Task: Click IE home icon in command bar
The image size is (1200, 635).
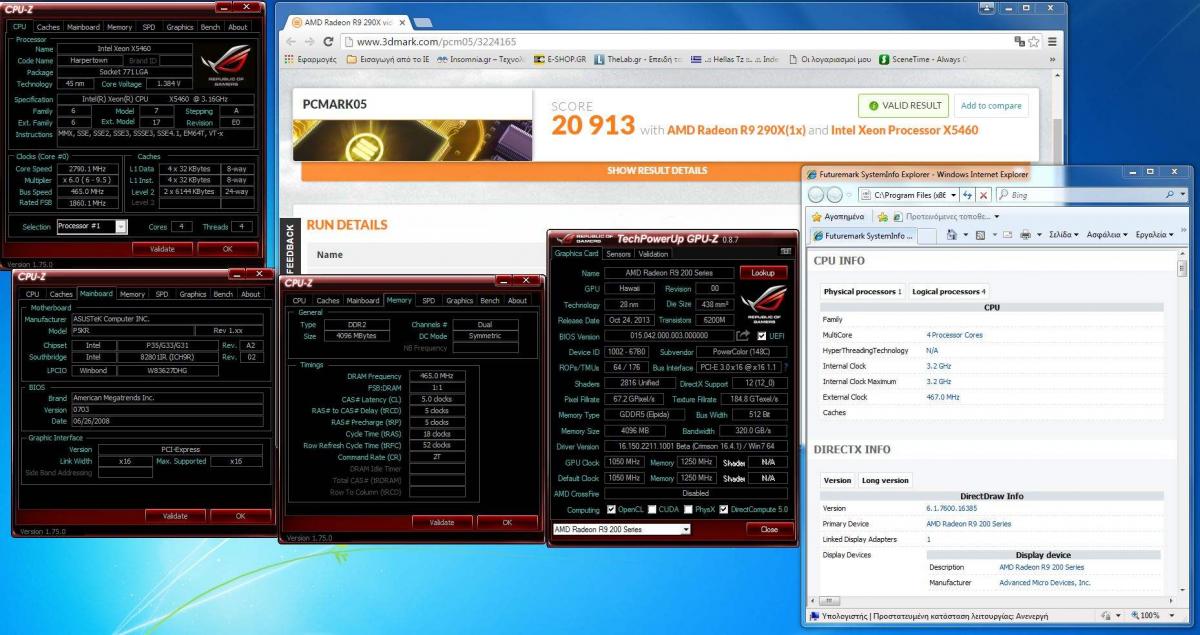Action: 953,235
